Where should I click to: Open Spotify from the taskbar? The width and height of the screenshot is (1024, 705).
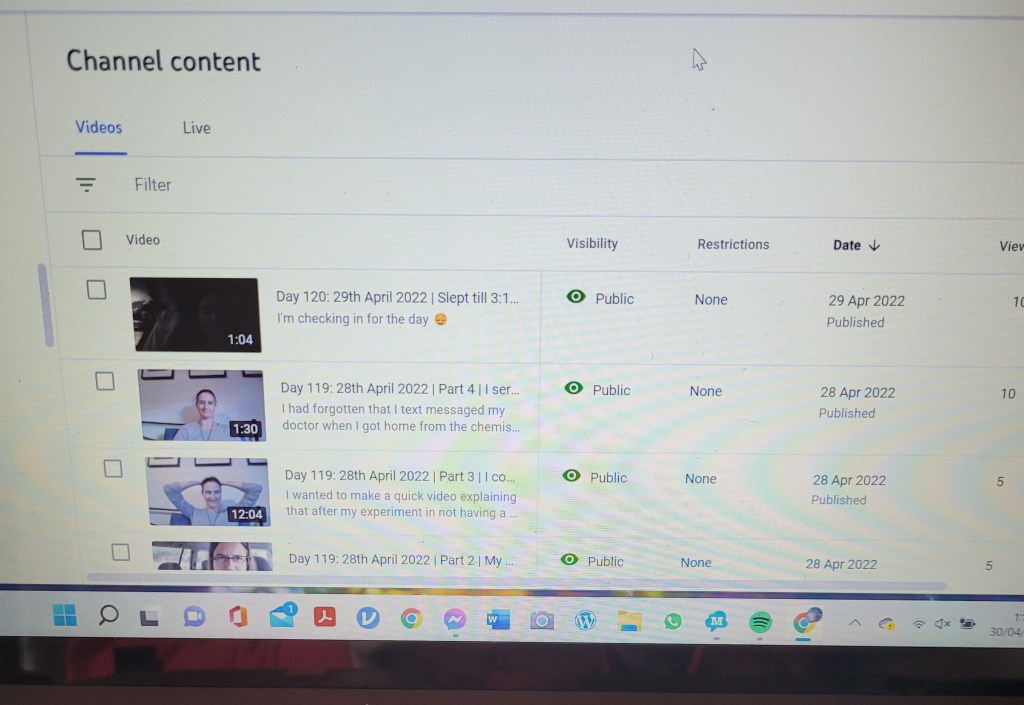[760, 621]
